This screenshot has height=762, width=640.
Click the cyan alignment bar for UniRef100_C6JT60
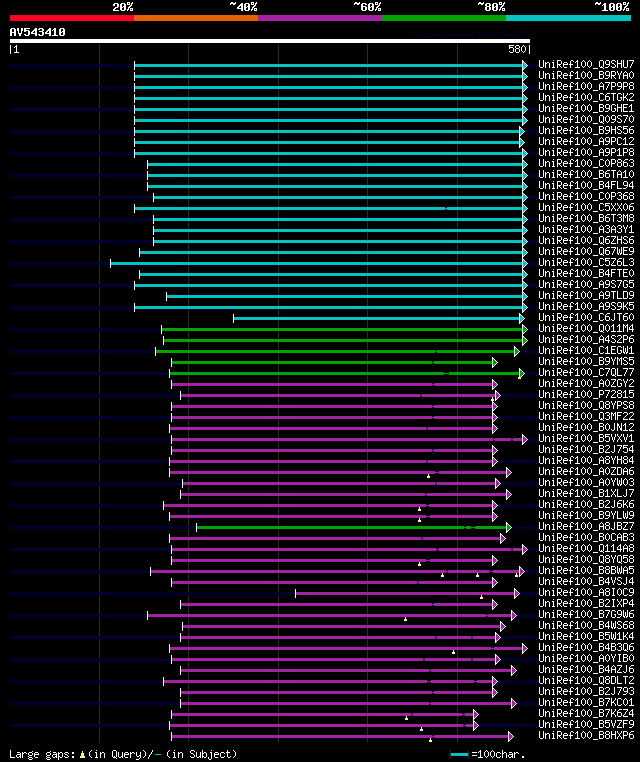pyautogui.click(x=379, y=318)
